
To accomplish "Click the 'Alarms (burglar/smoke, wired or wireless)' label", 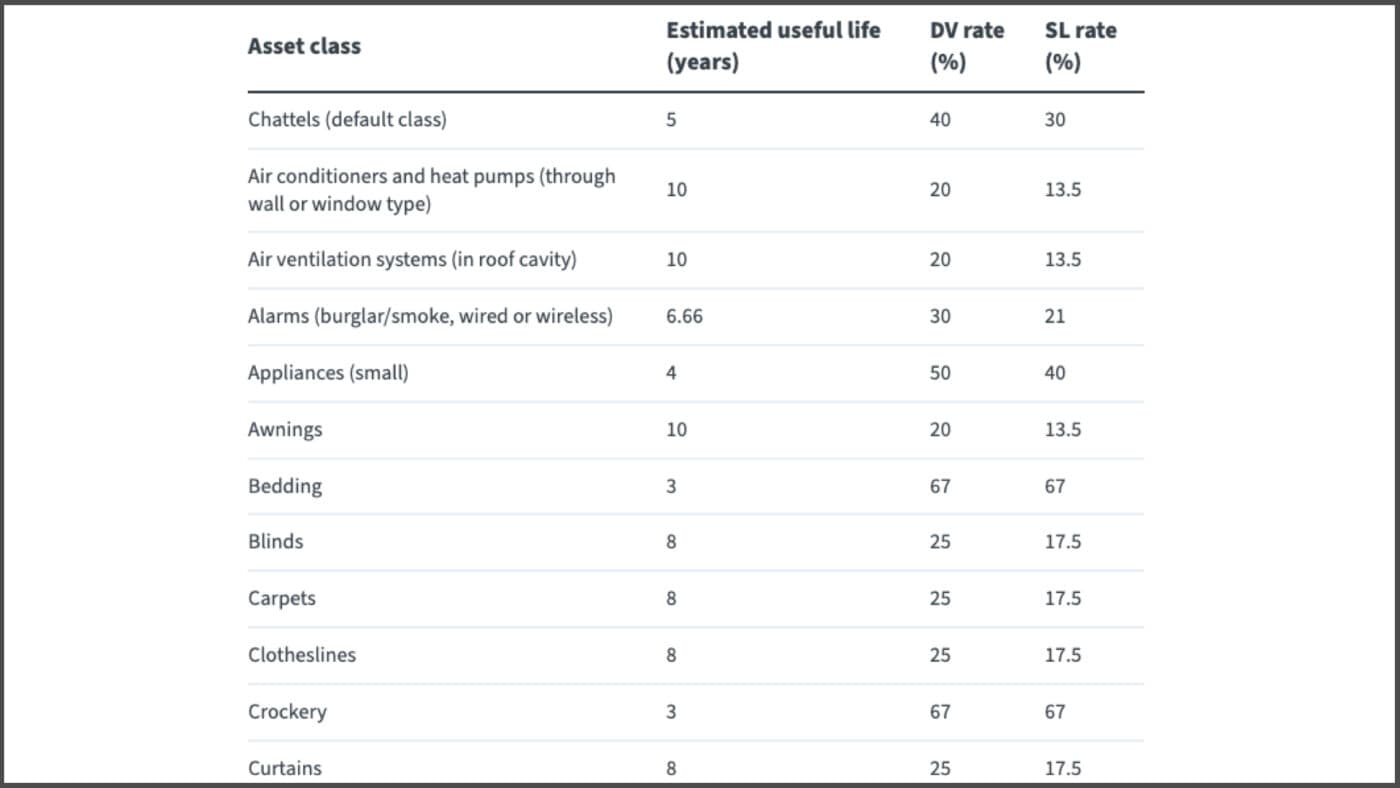I will [430, 316].
